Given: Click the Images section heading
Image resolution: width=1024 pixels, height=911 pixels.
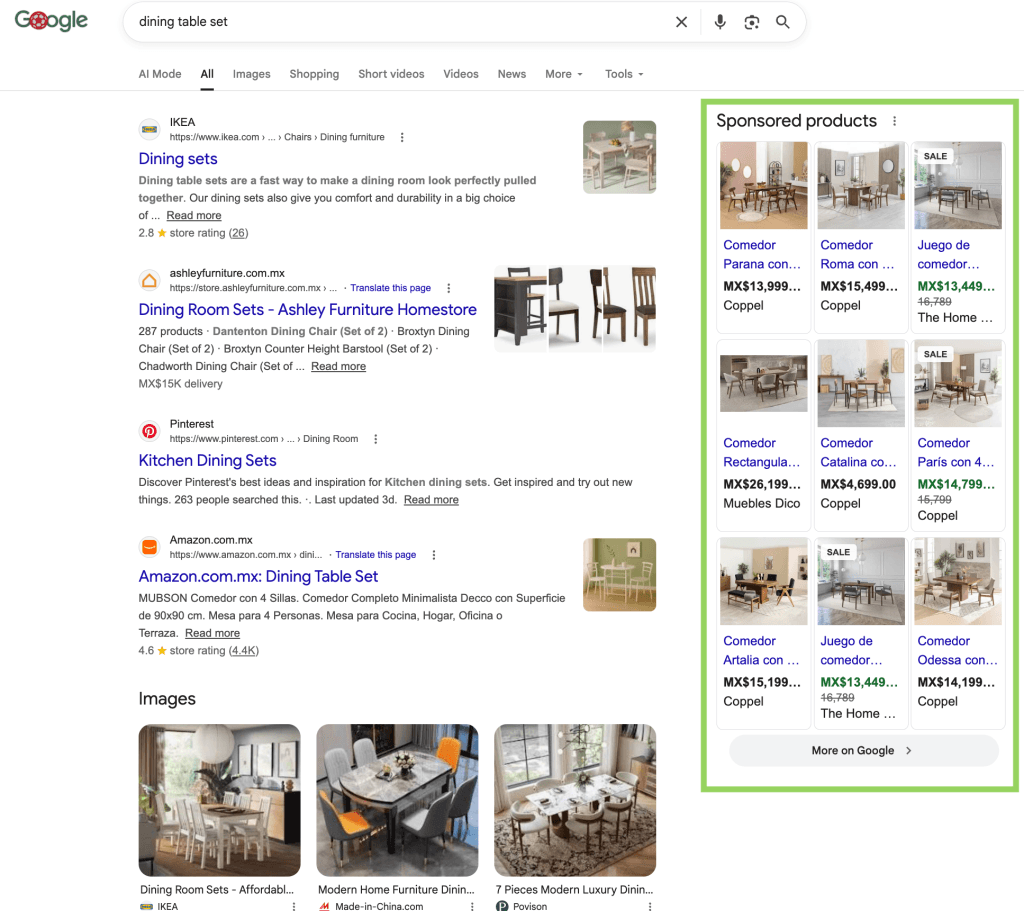Looking at the screenshot, I should tap(167, 699).
